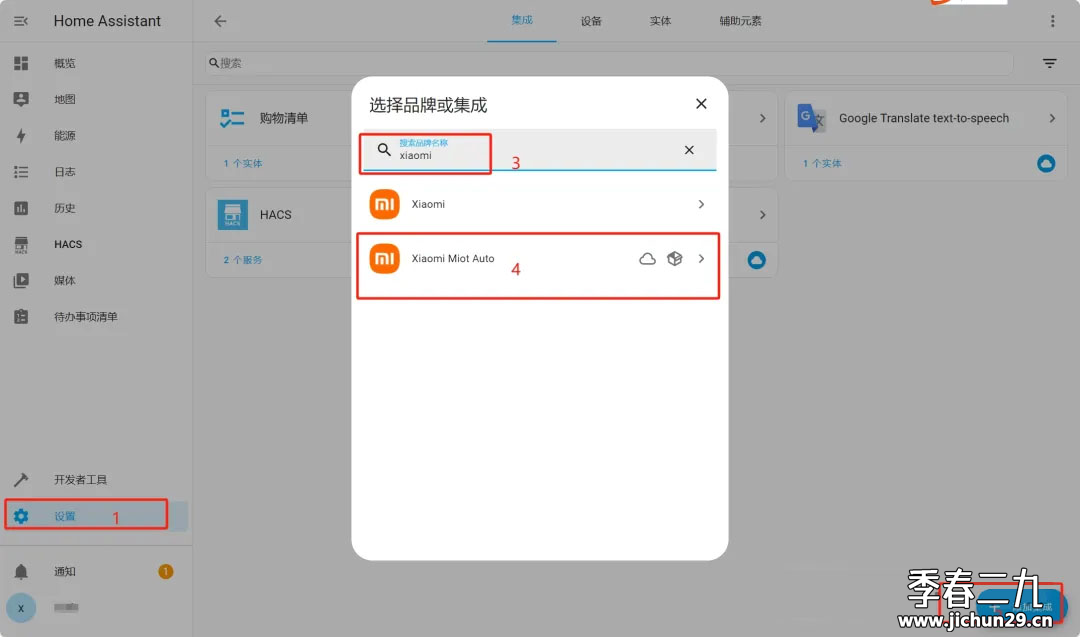Screen dimensions: 1080x637
Task: Click the 购物清单 checklist icon
Action: [232, 118]
